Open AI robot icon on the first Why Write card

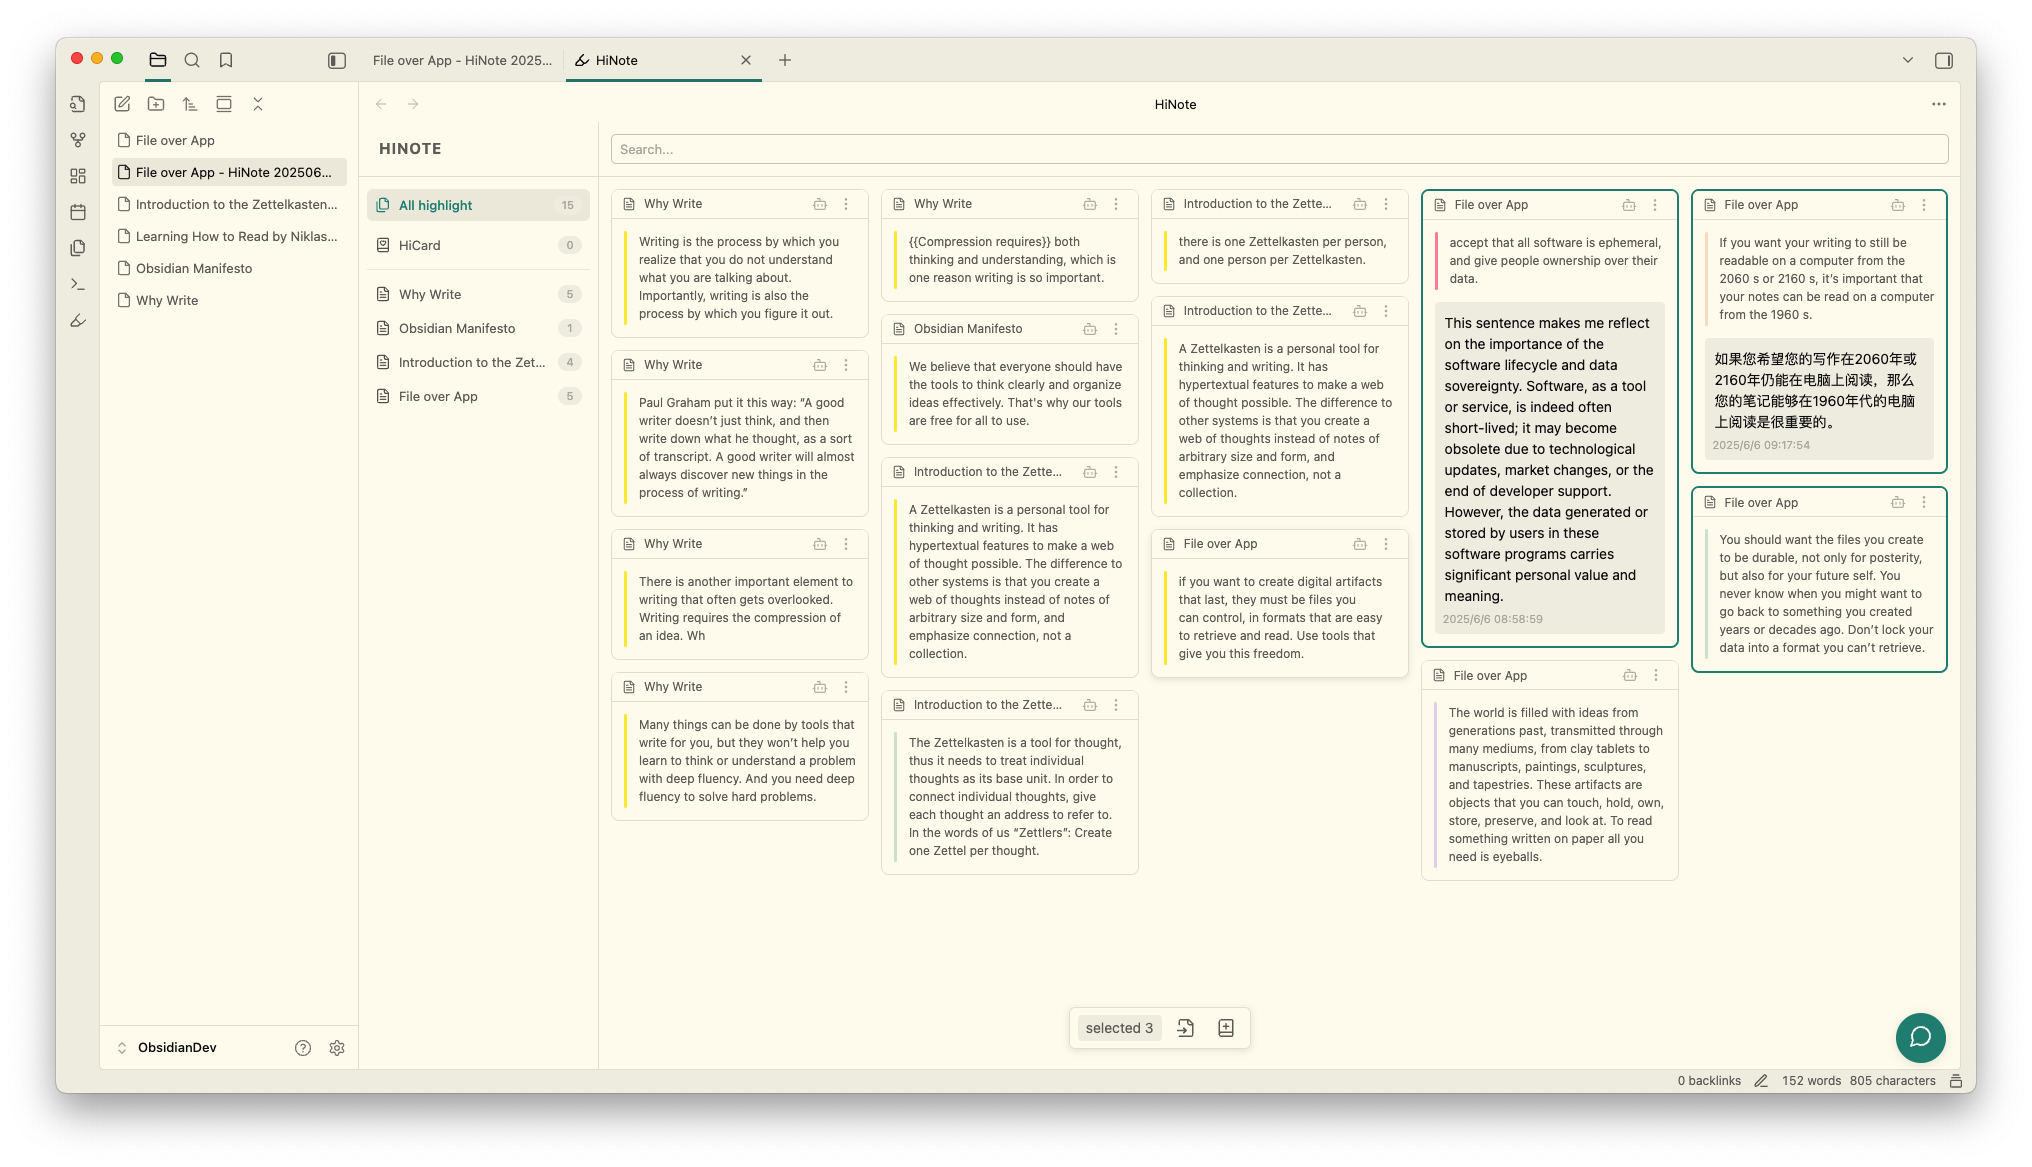tap(820, 204)
